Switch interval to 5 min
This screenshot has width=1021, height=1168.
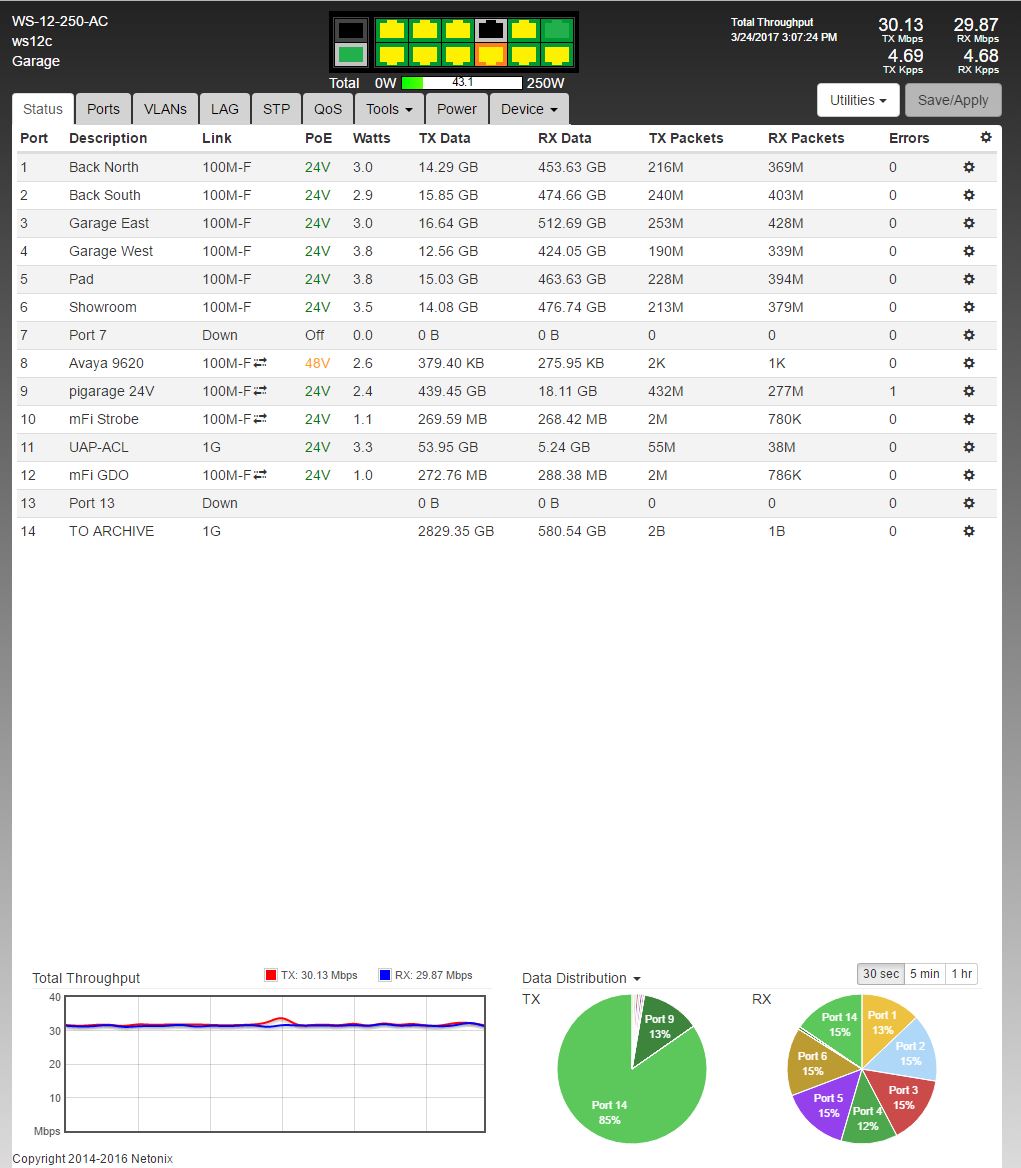(x=924, y=973)
